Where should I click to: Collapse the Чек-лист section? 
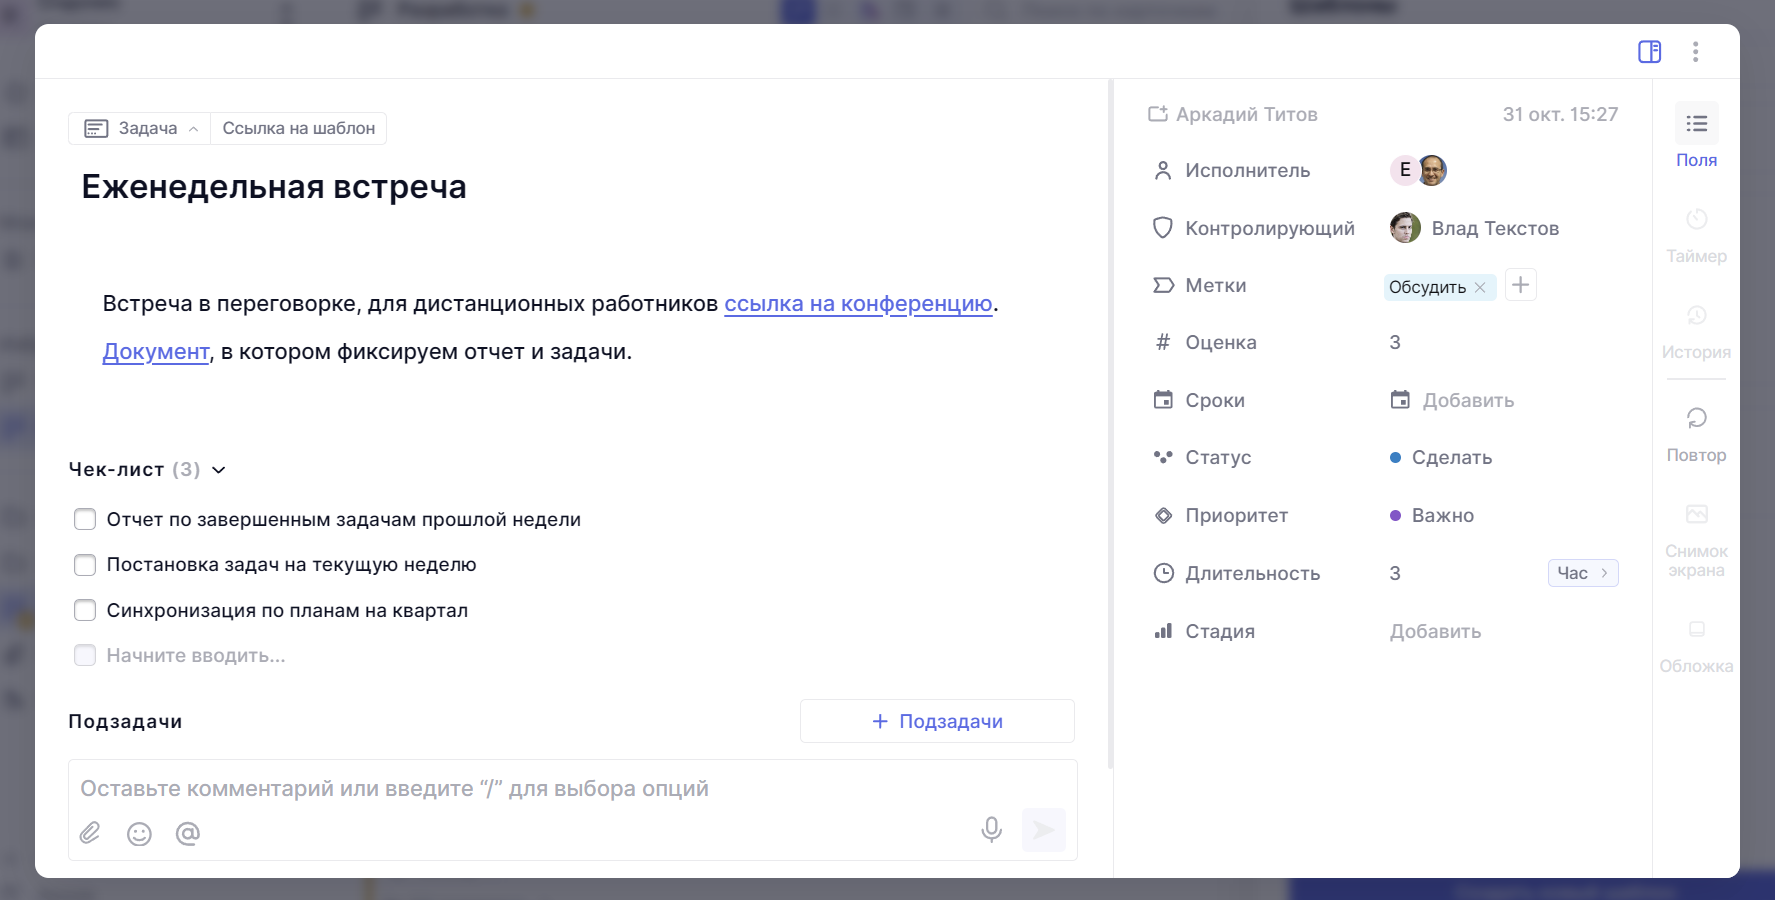pyautogui.click(x=219, y=470)
